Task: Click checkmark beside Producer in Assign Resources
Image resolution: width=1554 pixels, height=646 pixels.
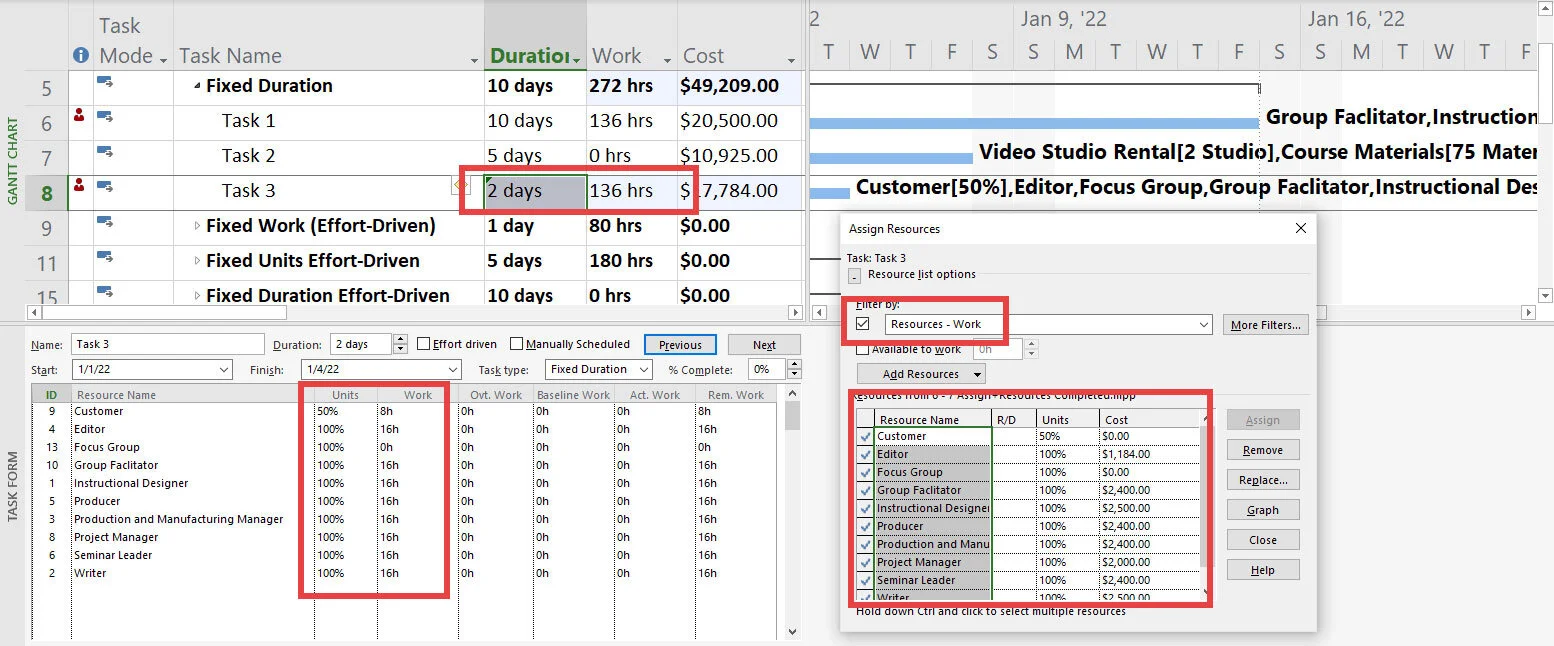Action: [865, 526]
